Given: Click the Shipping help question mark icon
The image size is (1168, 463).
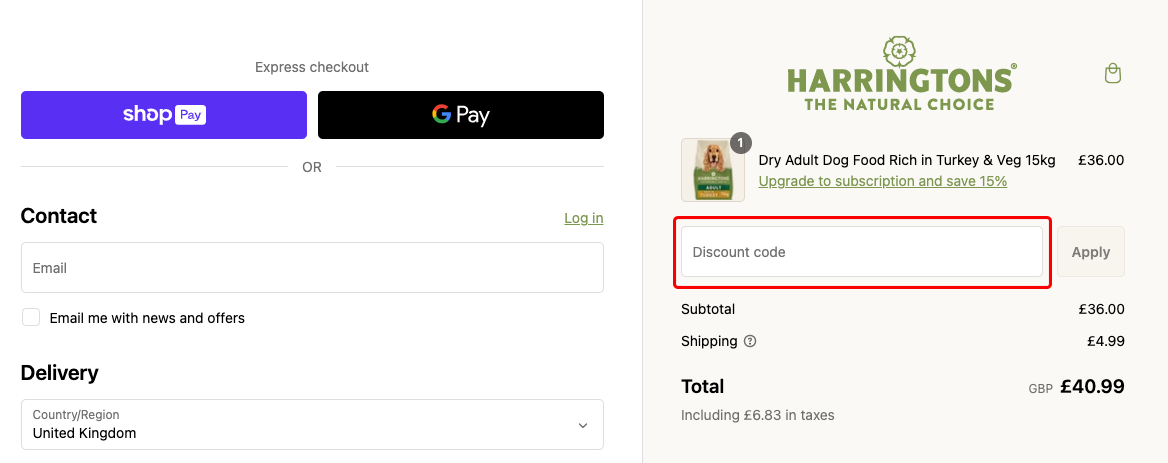Looking at the screenshot, I should pyautogui.click(x=750, y=341).
